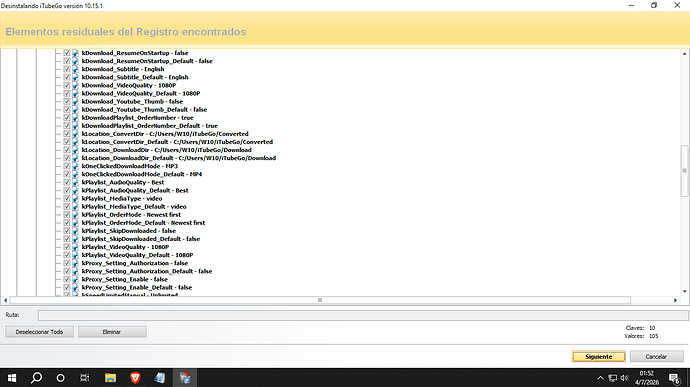Click the volume speaker tray icon
The width and height of the screenshot is (690, 387).
click(x=624, y=378)
